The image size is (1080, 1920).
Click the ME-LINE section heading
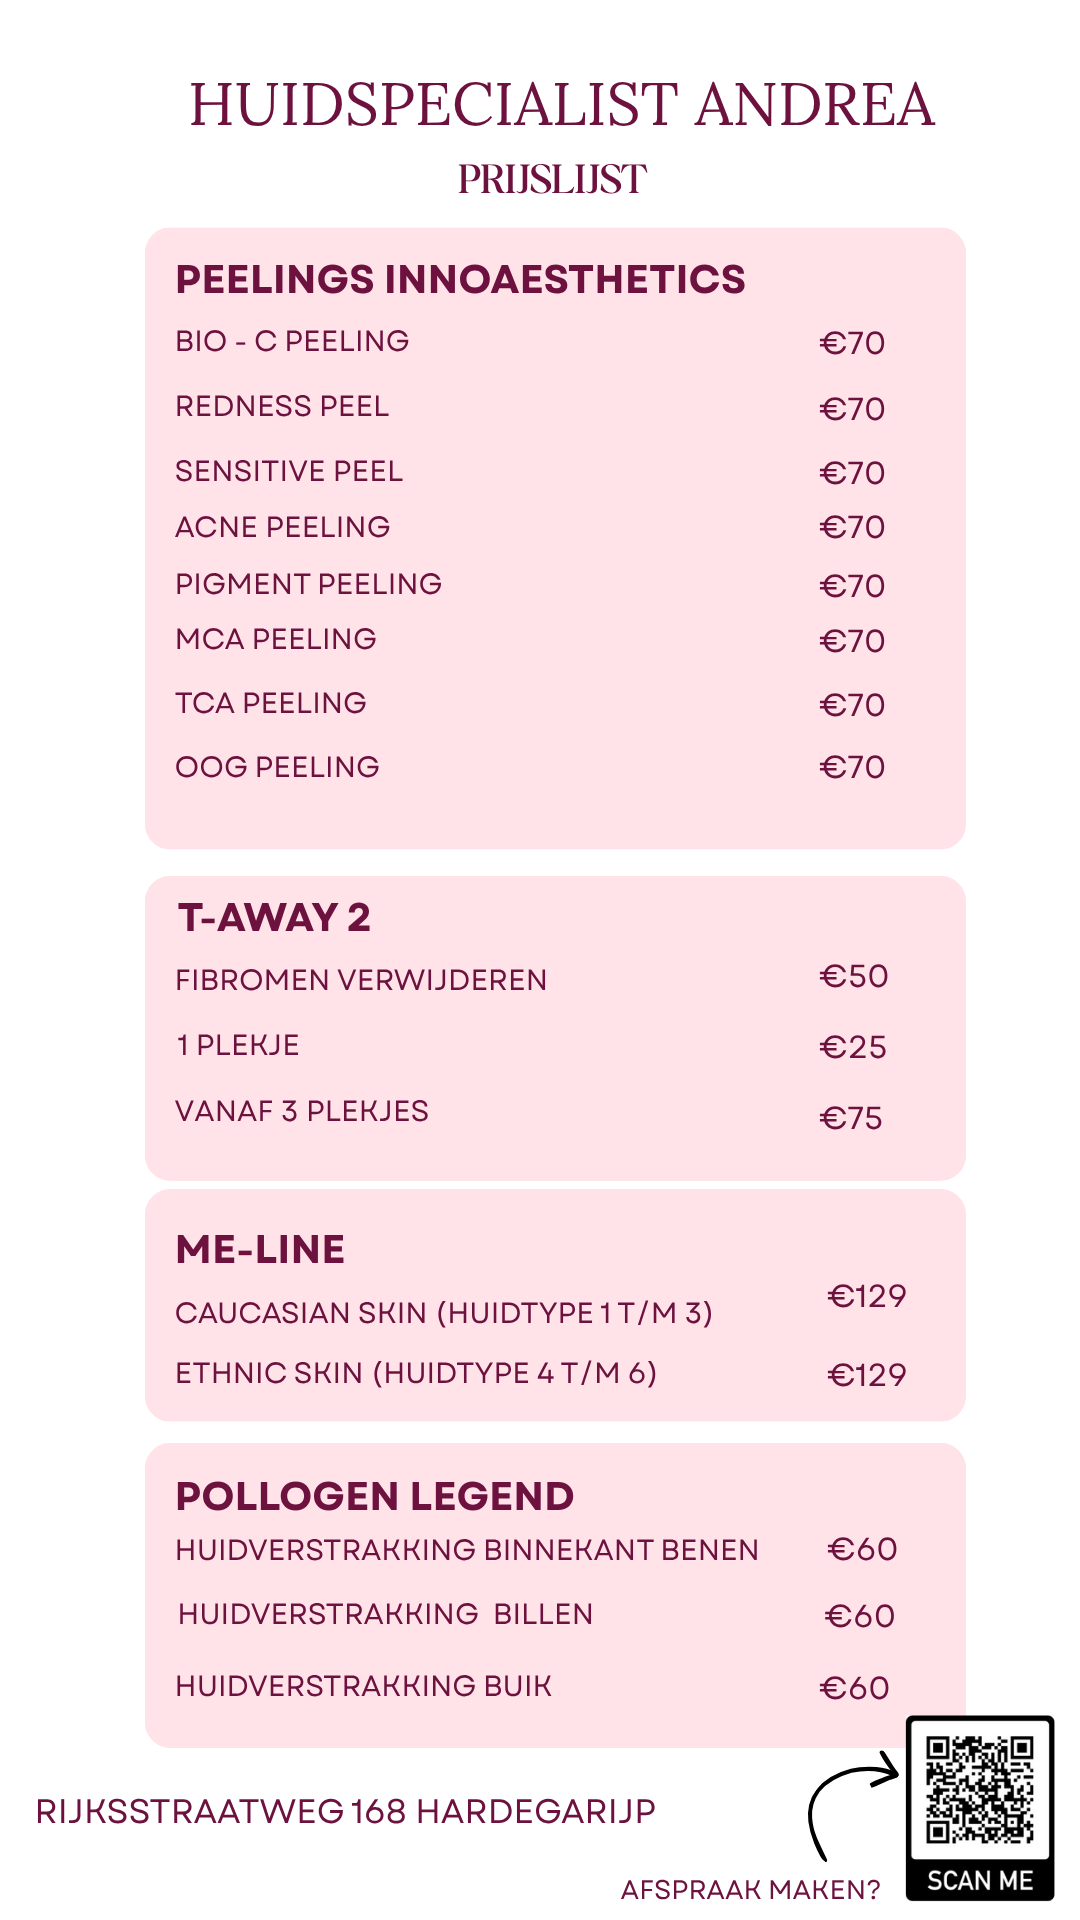tap(260, 1250)
